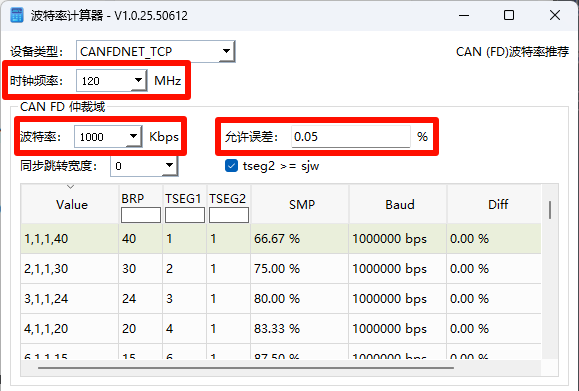The height and width of the screenshot is (391, 579).
Task: Click the 66.67 % SMP cell
Action: tap(299, 239)
